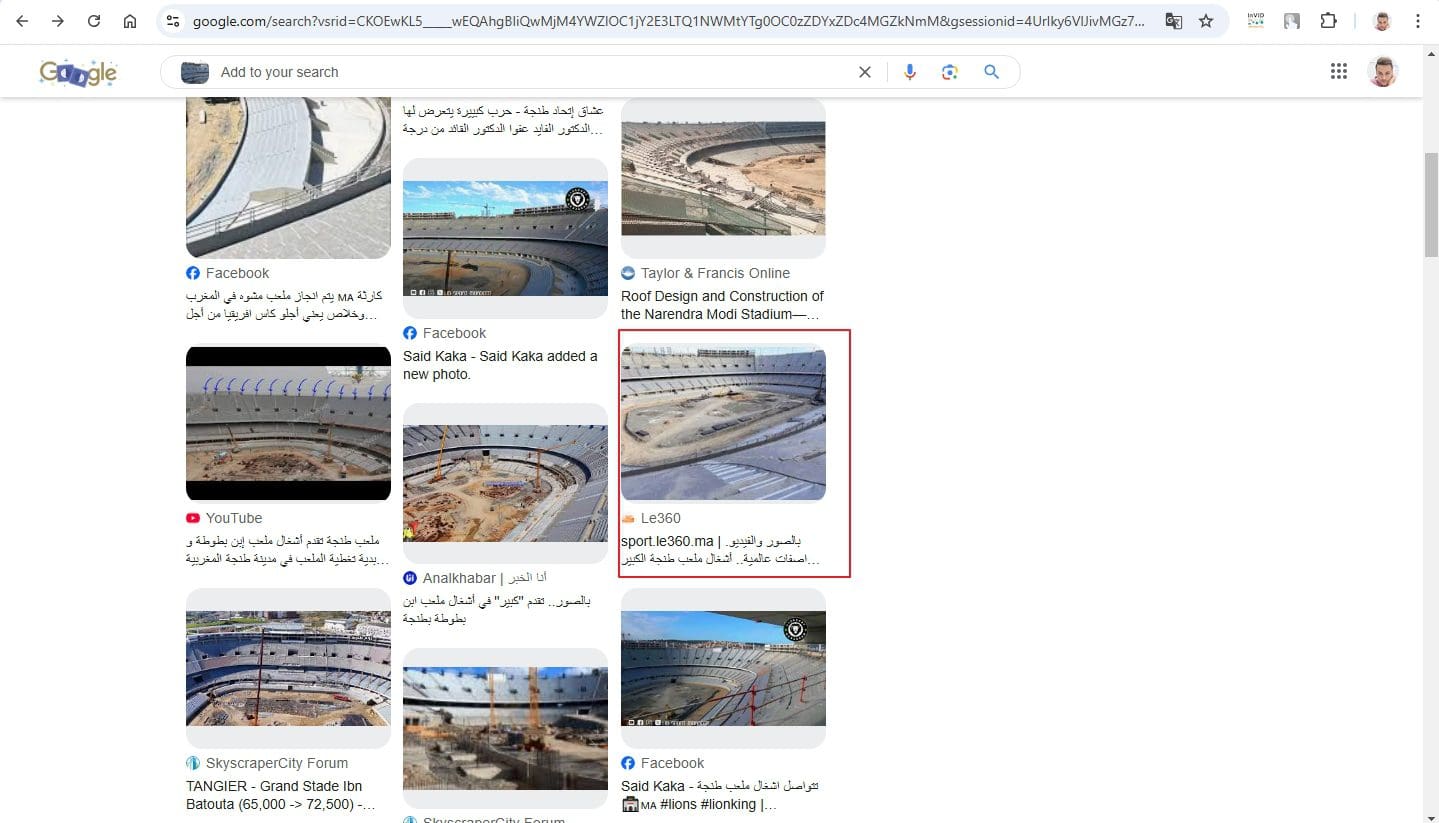Bookmark this page with star icon
The width and height of the screenshot is (1439, 823).
[x=1206, y=21]
